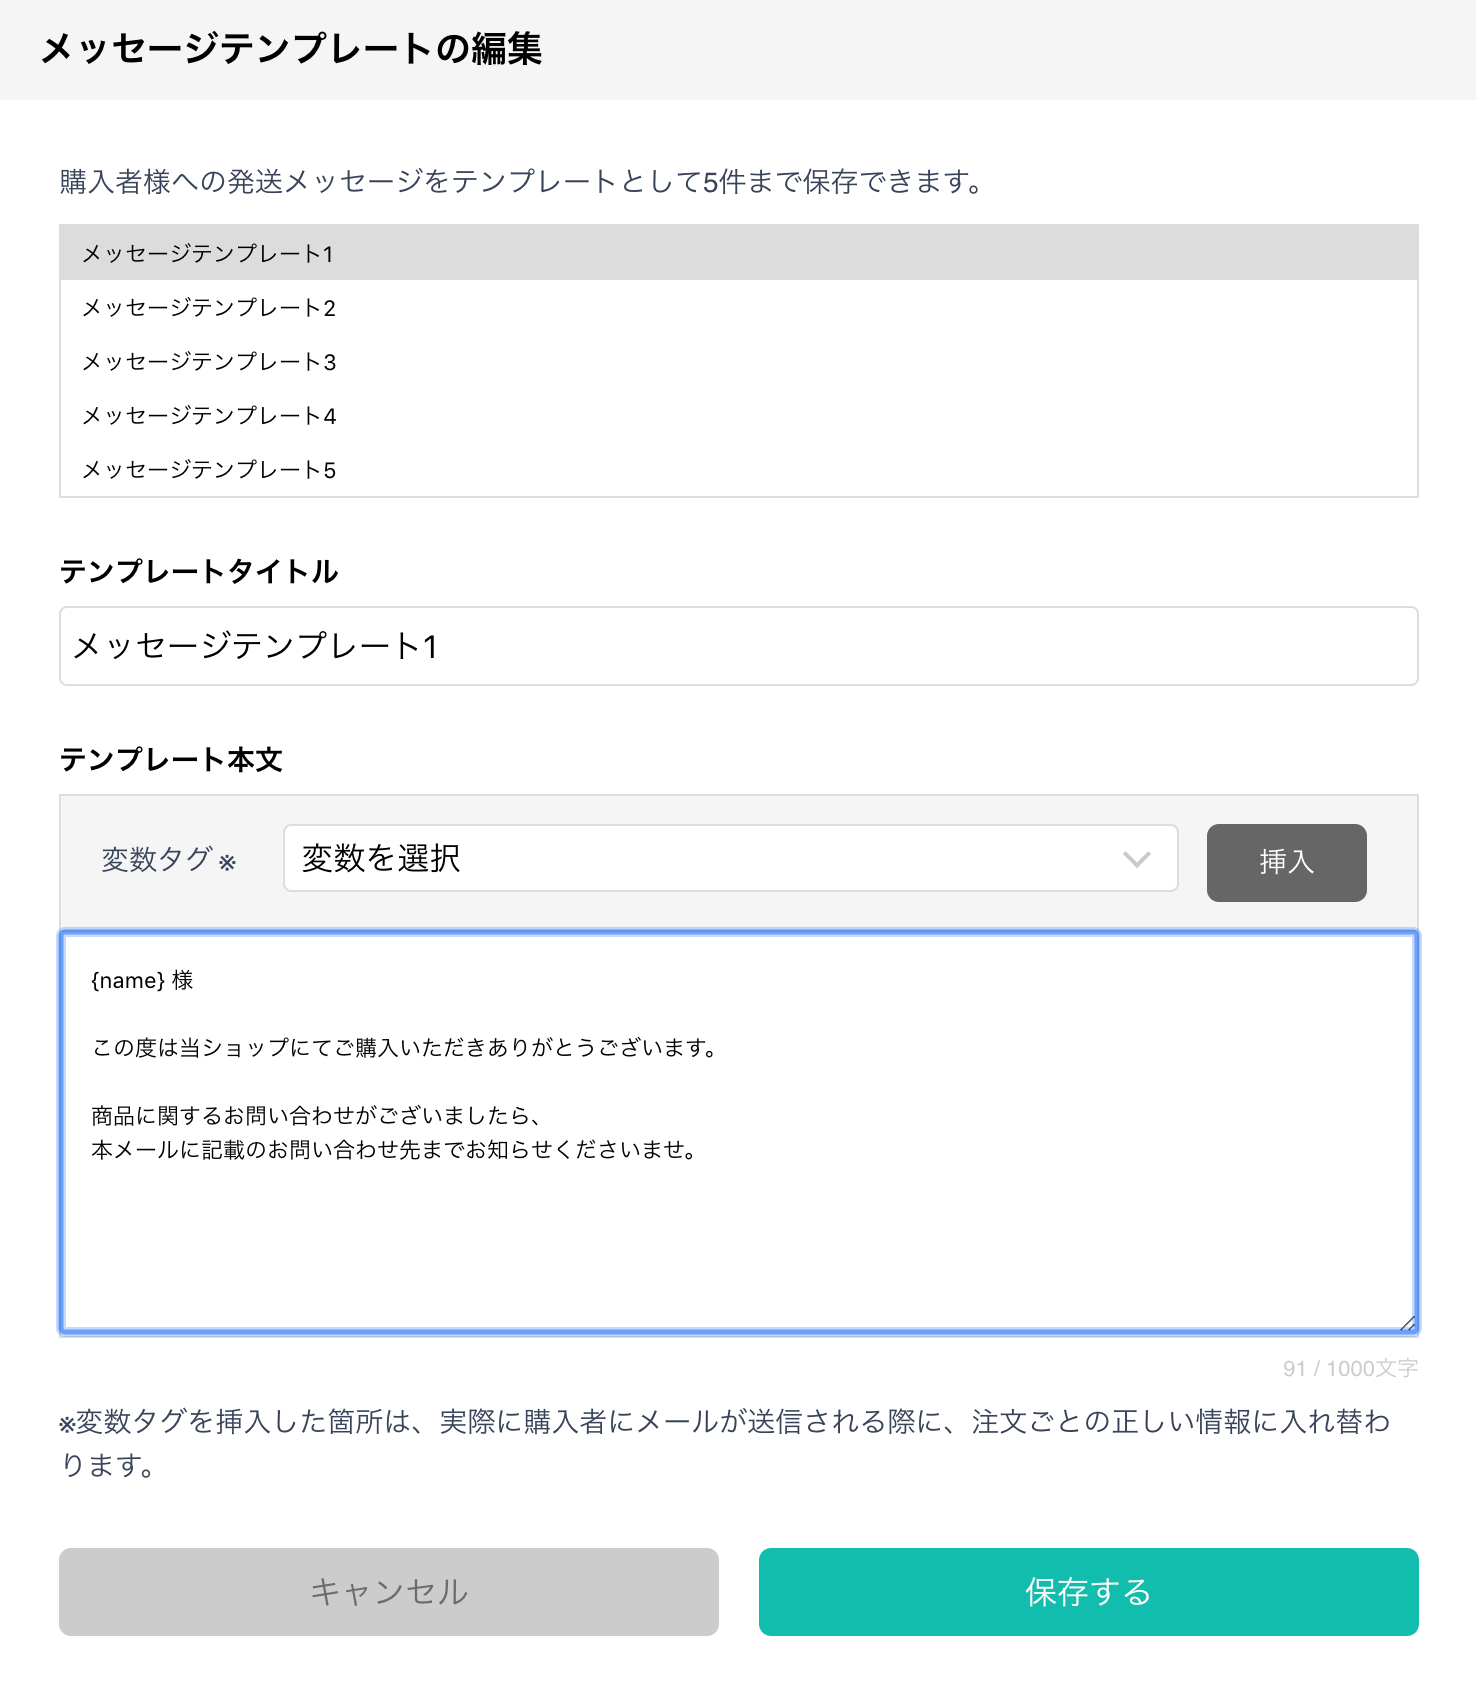Click the textarea resize handle corner
1476x1693 pixels.
pyautogui.click(x=1408, y=1323)
